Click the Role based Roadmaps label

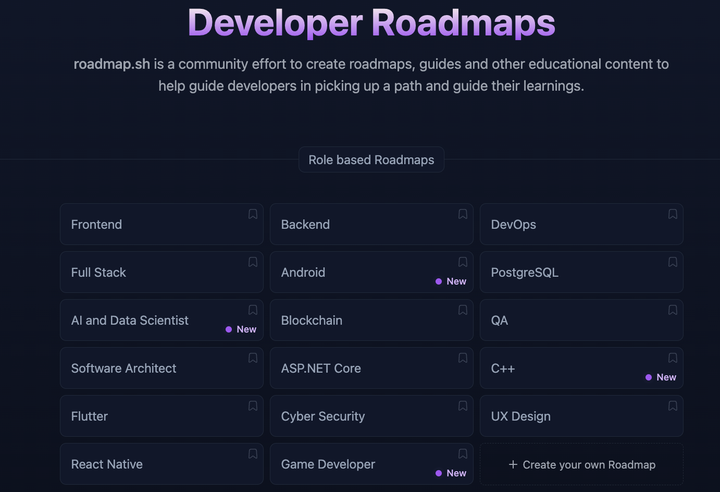pyautogui.click(x=371, y=159)
